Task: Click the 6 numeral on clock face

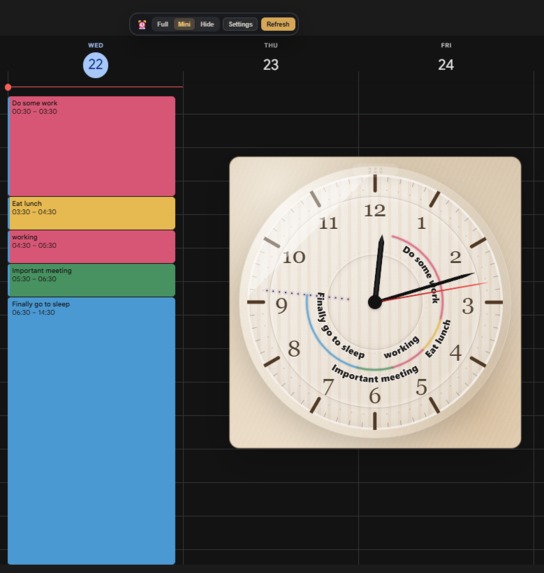Action: (x=375, y=396)
